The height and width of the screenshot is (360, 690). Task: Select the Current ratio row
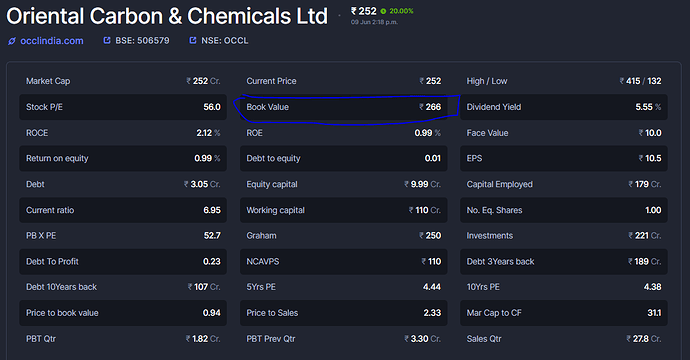[x=123, y=210]
